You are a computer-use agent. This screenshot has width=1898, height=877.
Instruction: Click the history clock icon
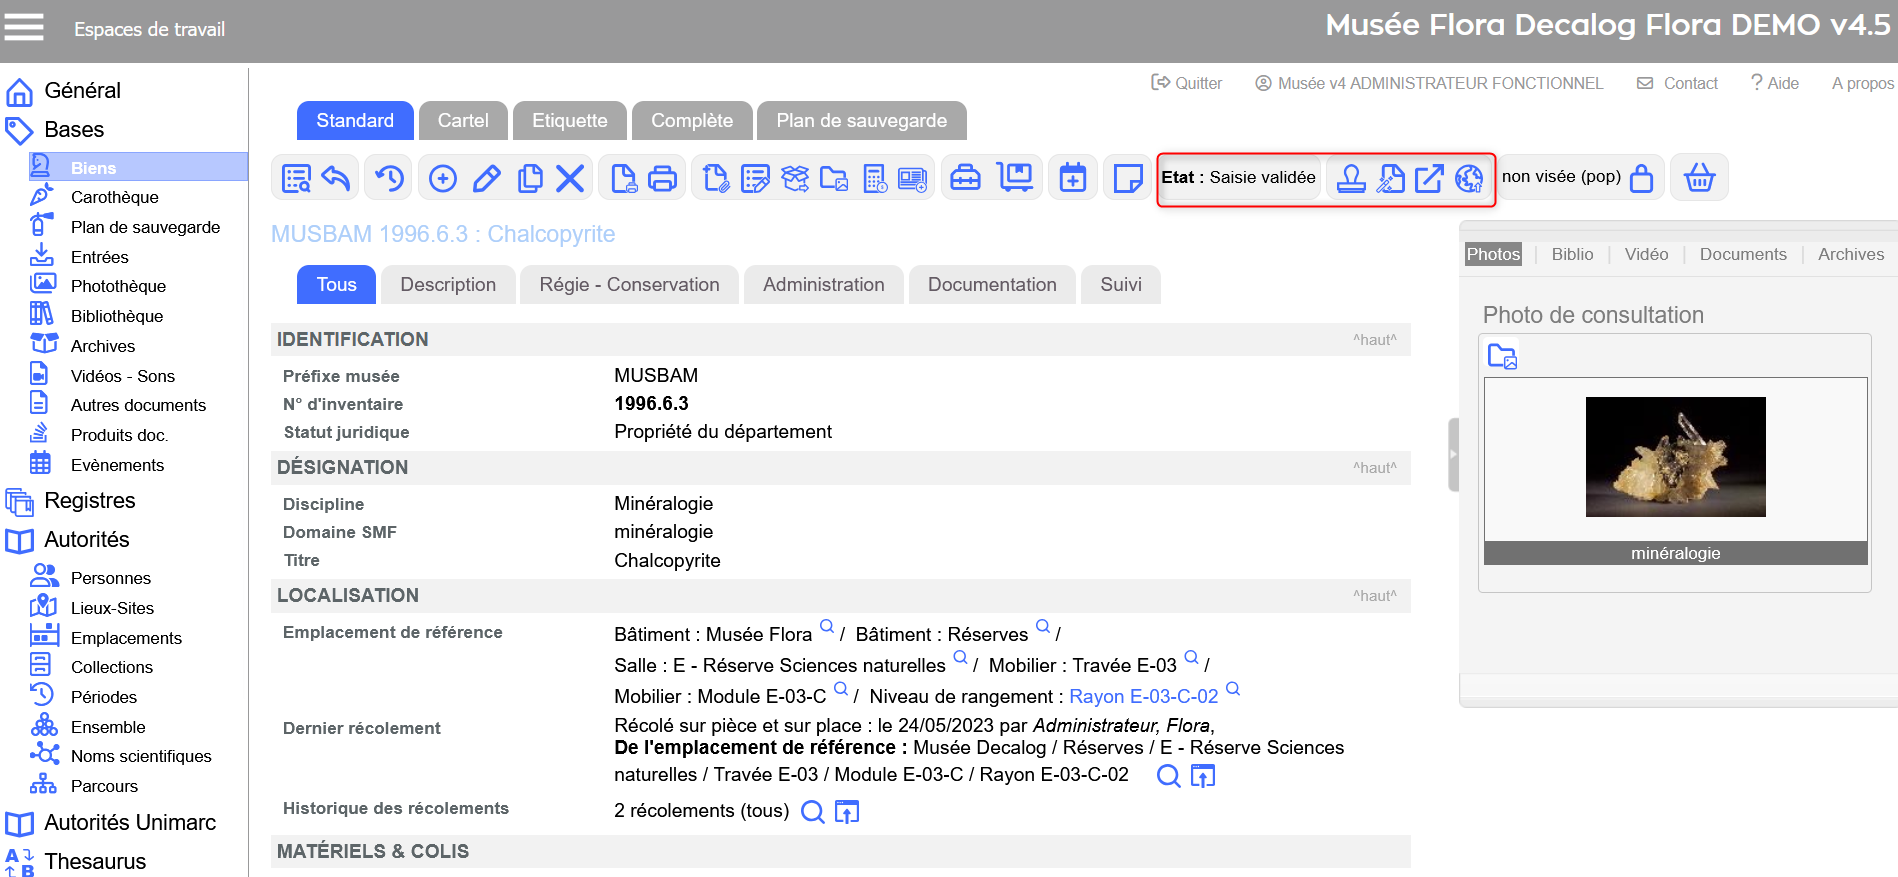(x=389, y=178)
